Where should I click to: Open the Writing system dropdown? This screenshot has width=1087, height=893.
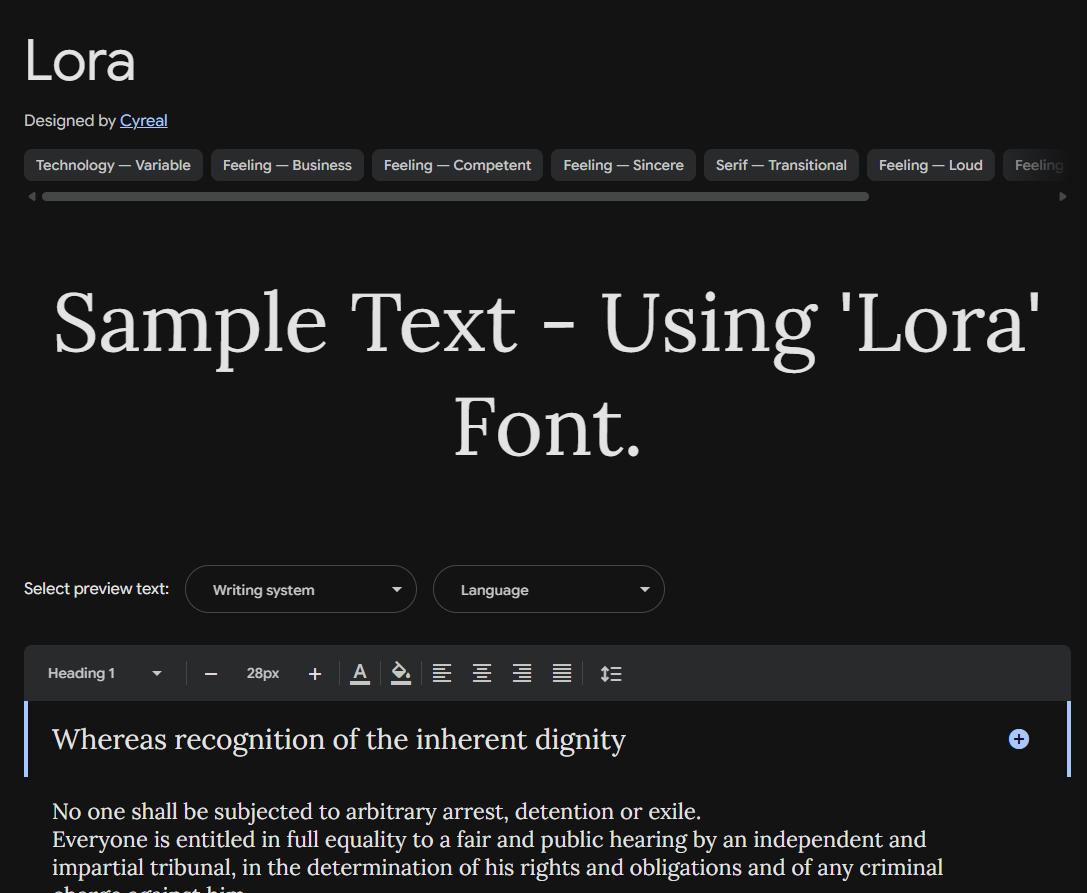click(x=301, y=589)
